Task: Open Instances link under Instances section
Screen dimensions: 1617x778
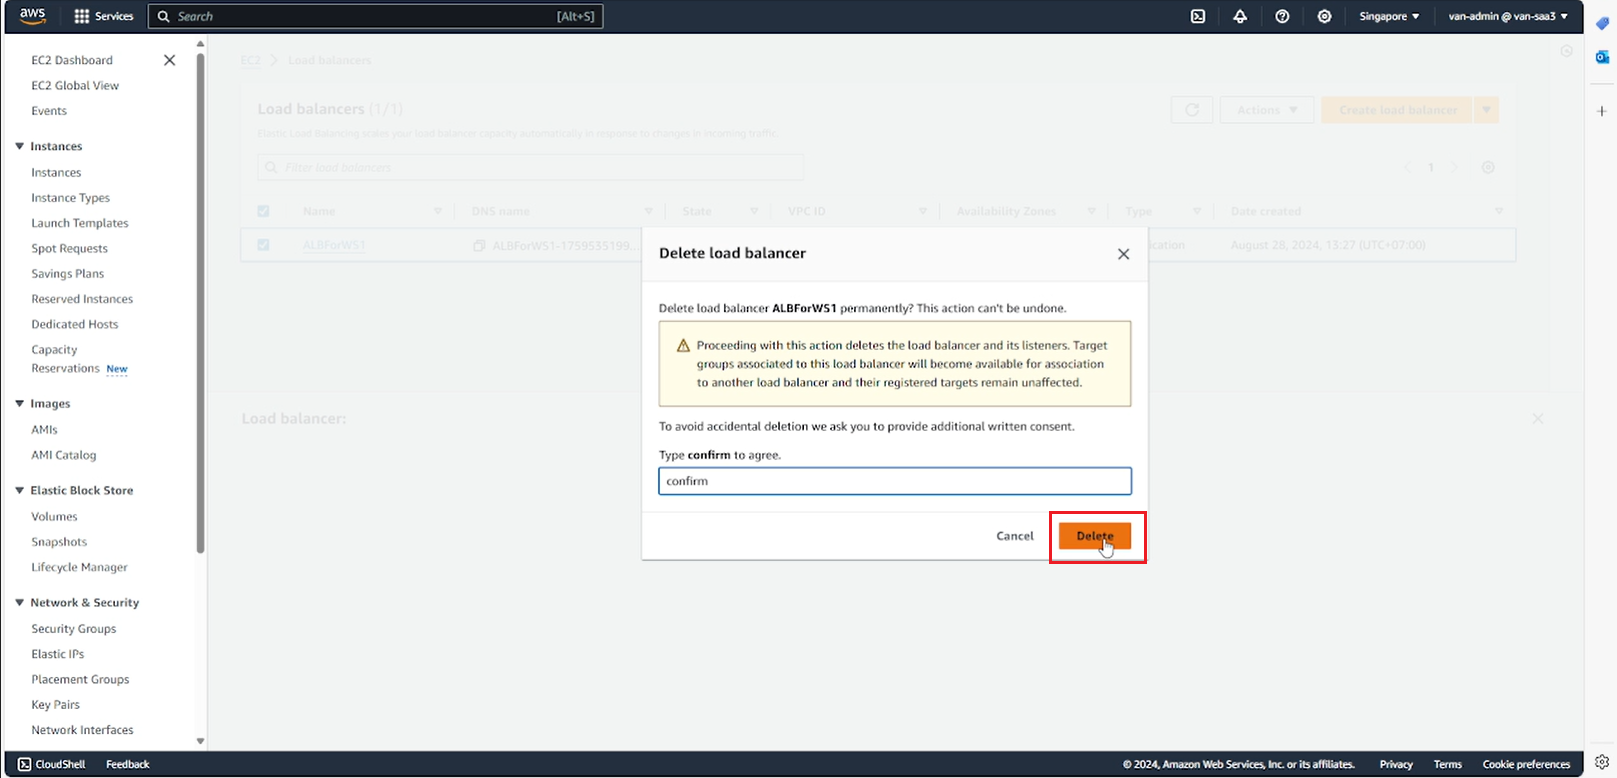Action: pos(56,172)
